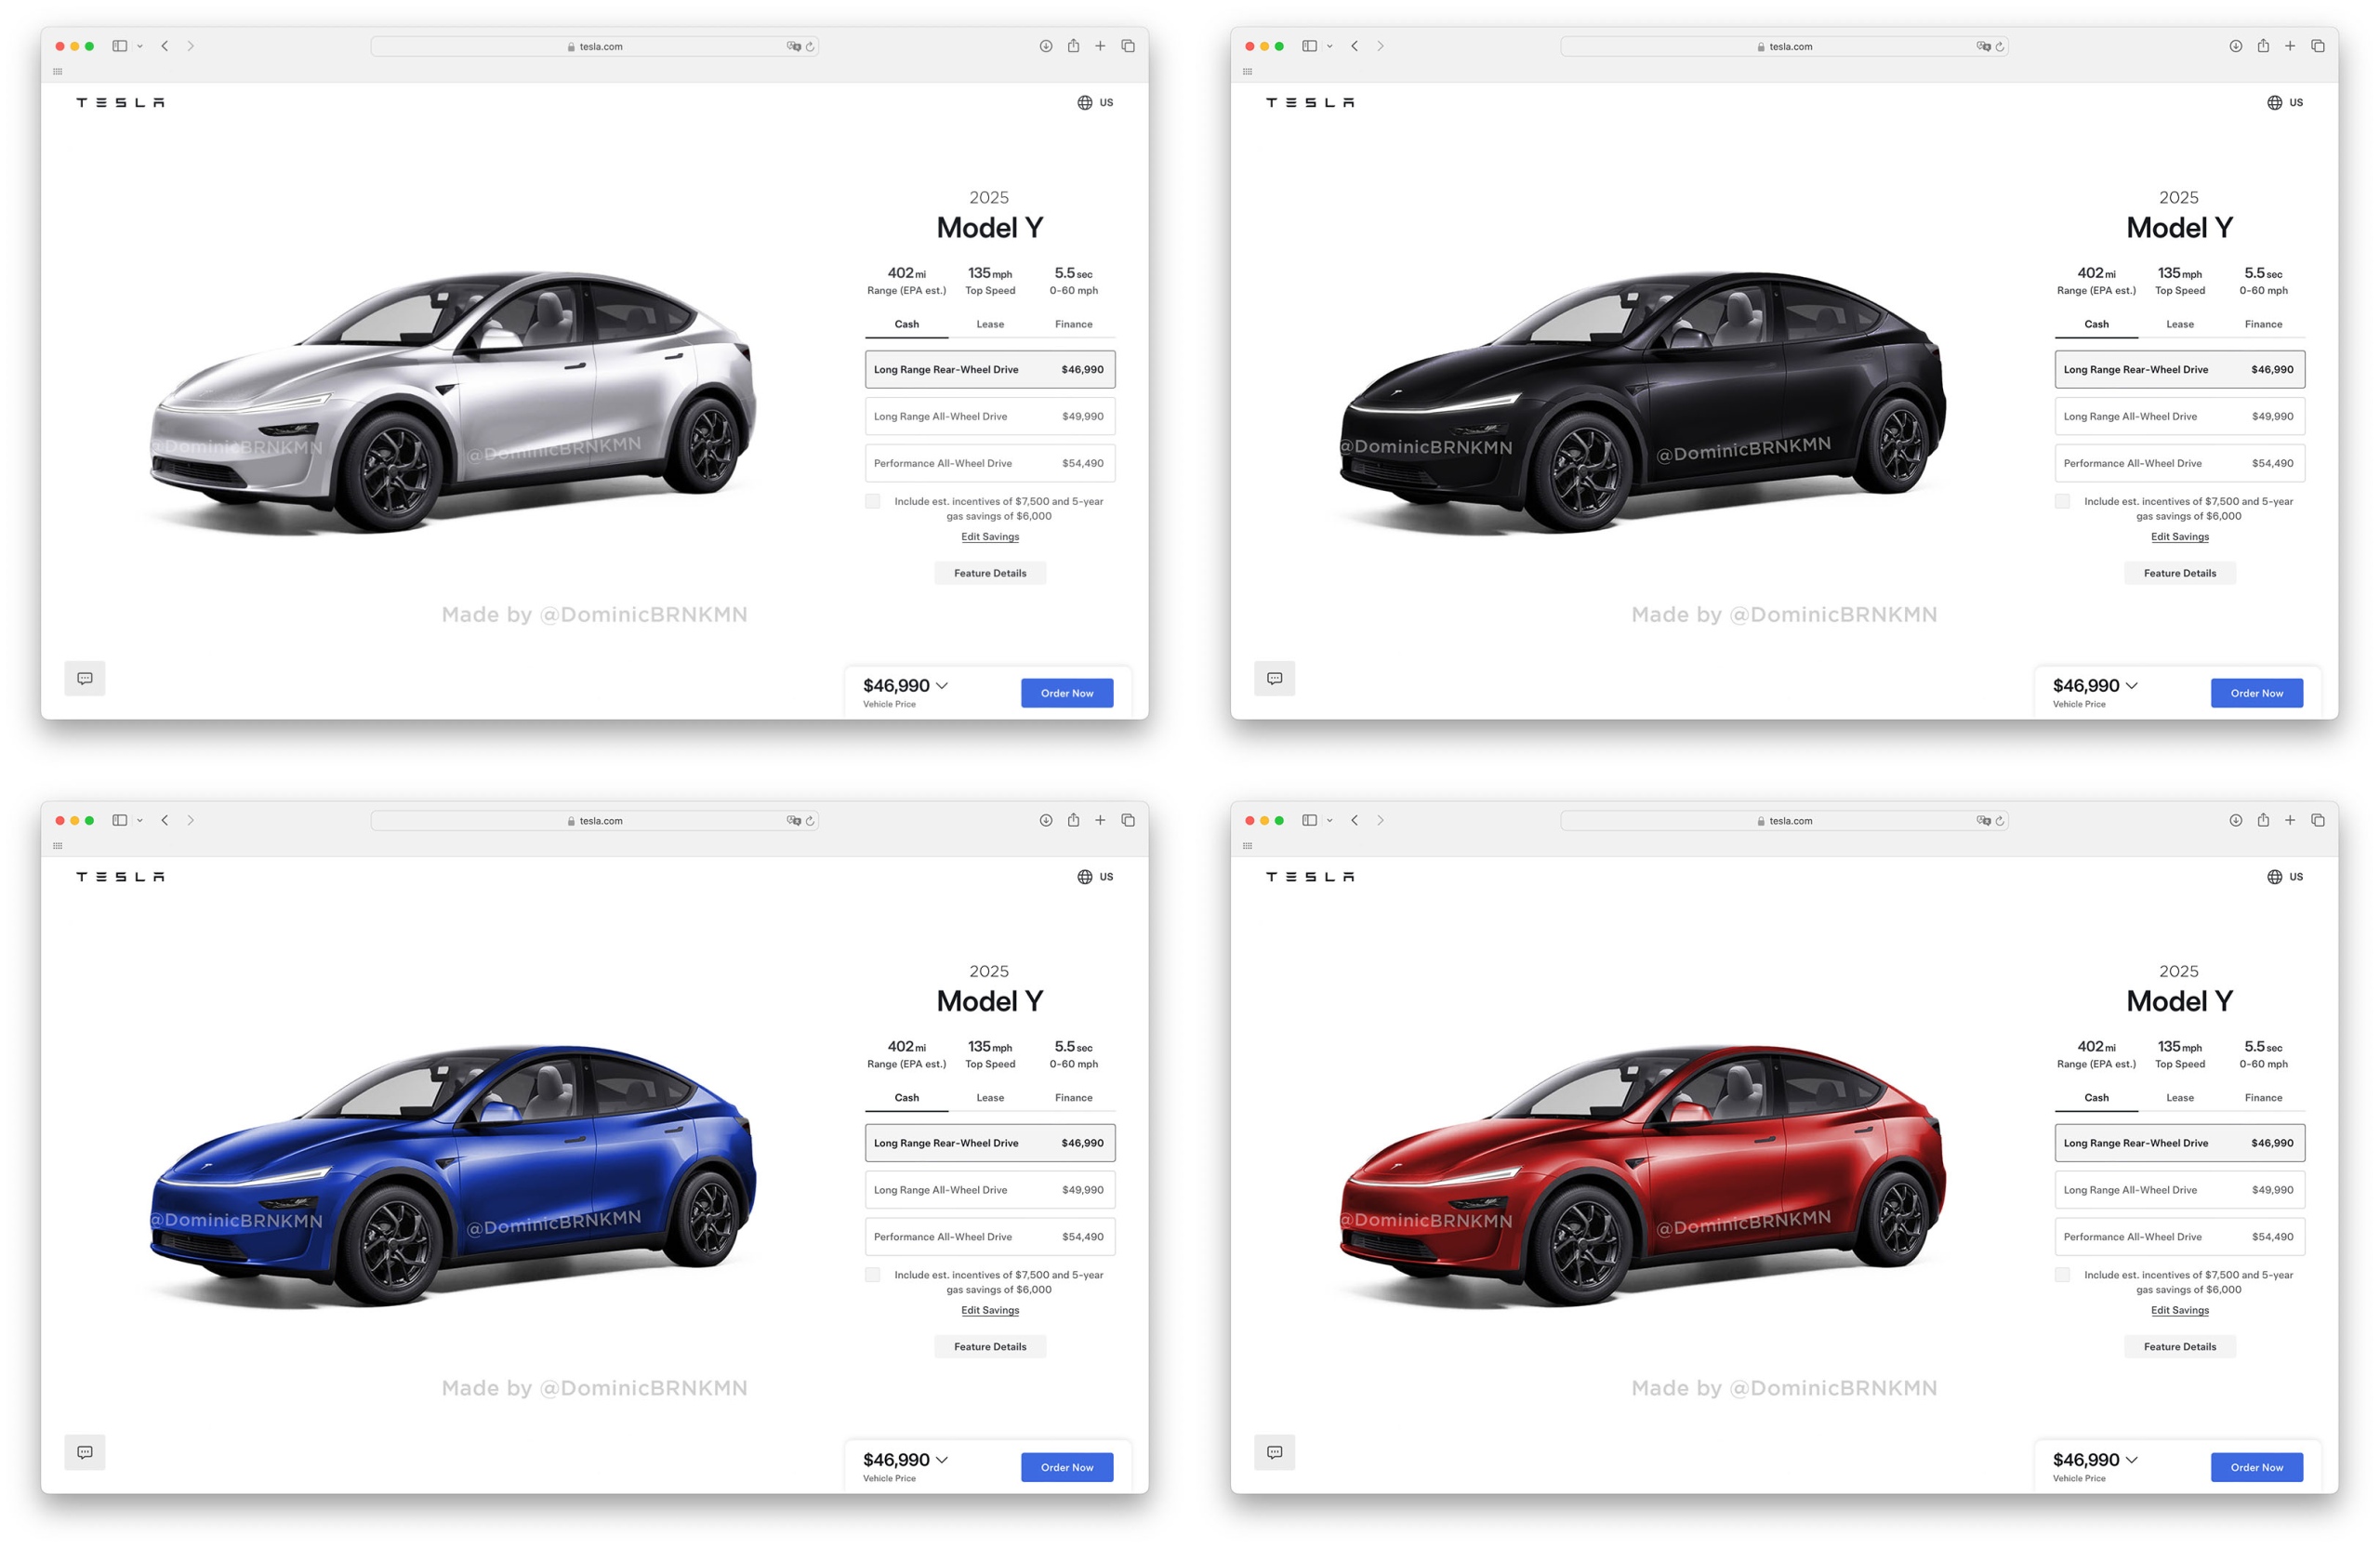Enable incentives checkbox in silver car window
Screen dimensions: 2380x1548
pyautogui.click(x=873, y=501)
